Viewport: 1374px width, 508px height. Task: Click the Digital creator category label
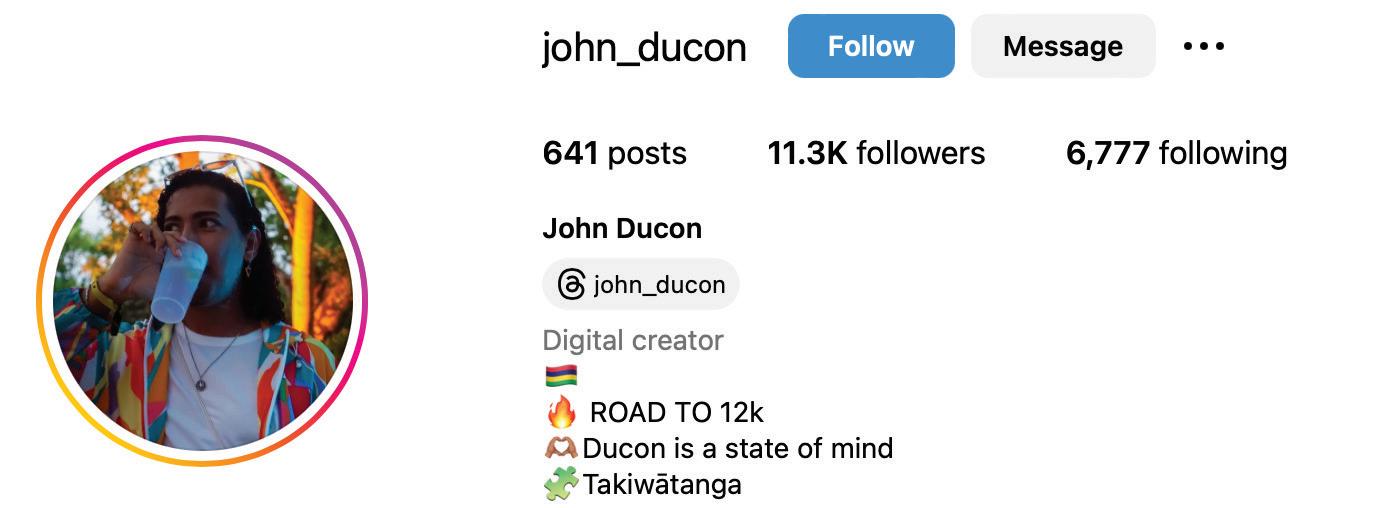tap(633, 341)
